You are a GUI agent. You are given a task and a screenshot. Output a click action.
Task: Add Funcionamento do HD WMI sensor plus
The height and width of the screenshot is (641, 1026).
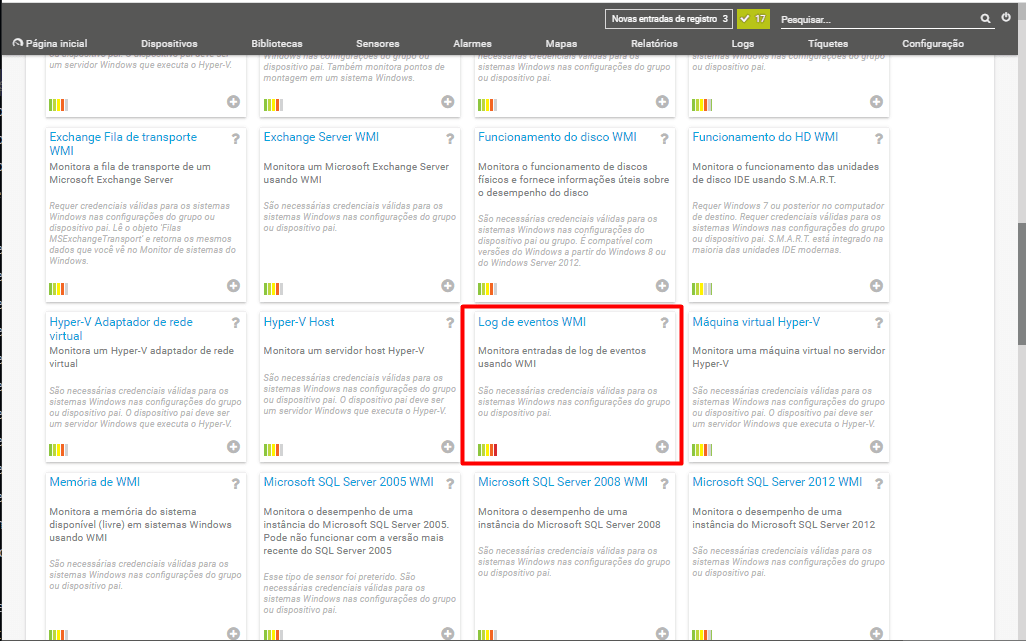[877, 286]
